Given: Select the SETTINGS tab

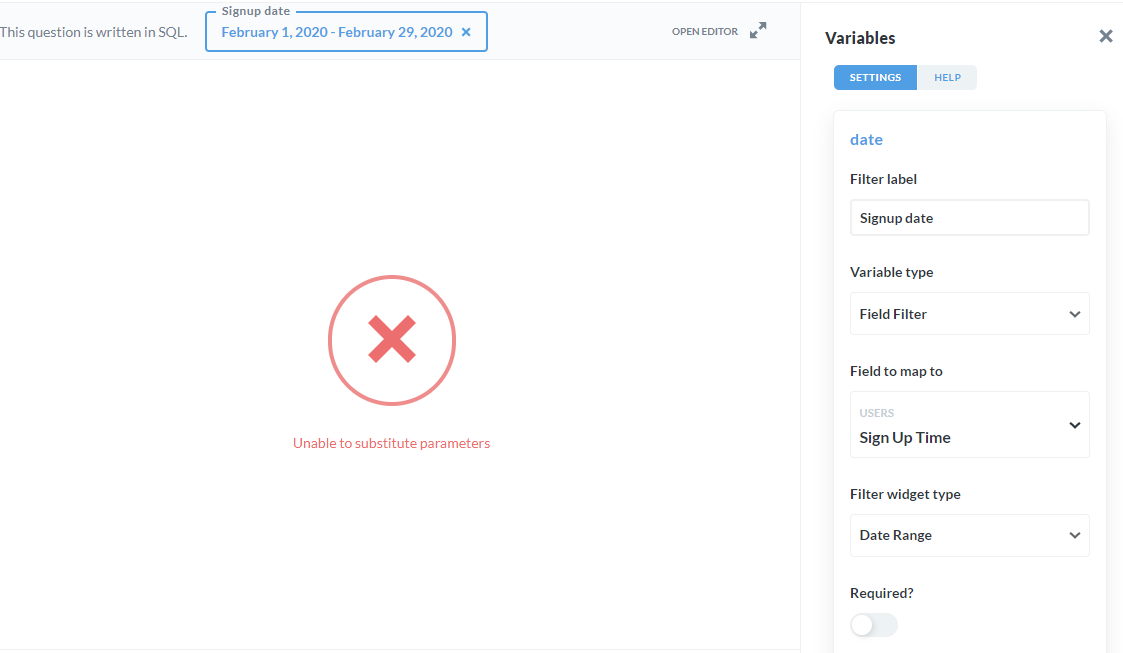Looking at the screenshot, I should (x=875, y=77).
